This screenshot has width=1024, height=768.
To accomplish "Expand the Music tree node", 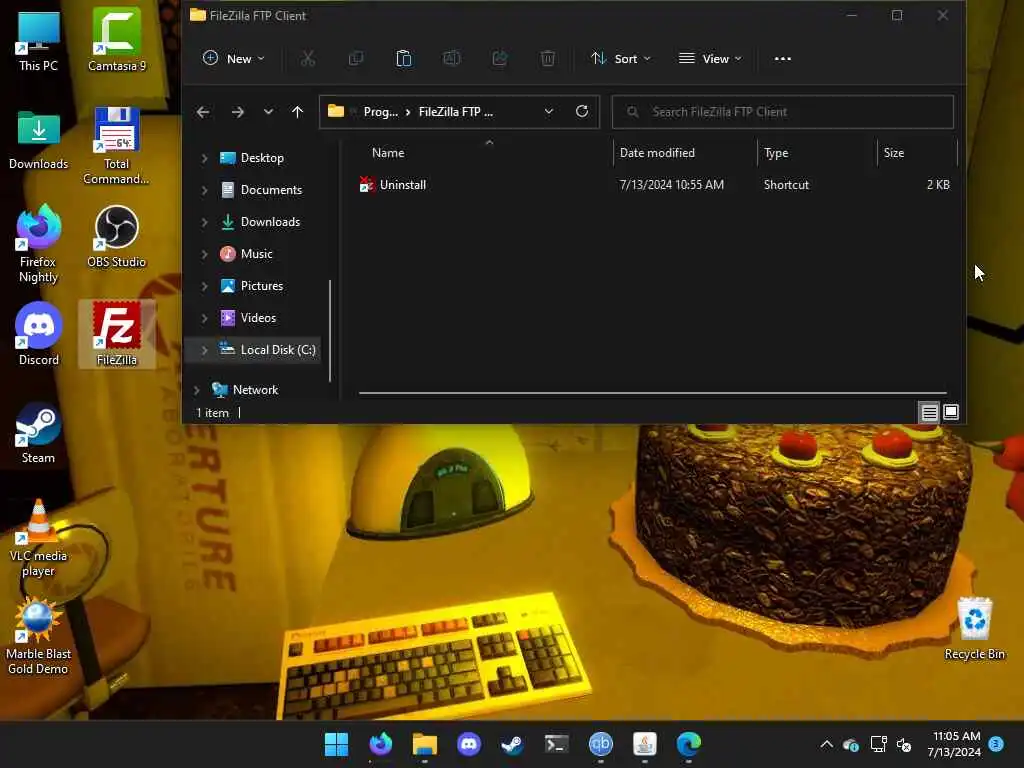I will [x=204, y=254].
